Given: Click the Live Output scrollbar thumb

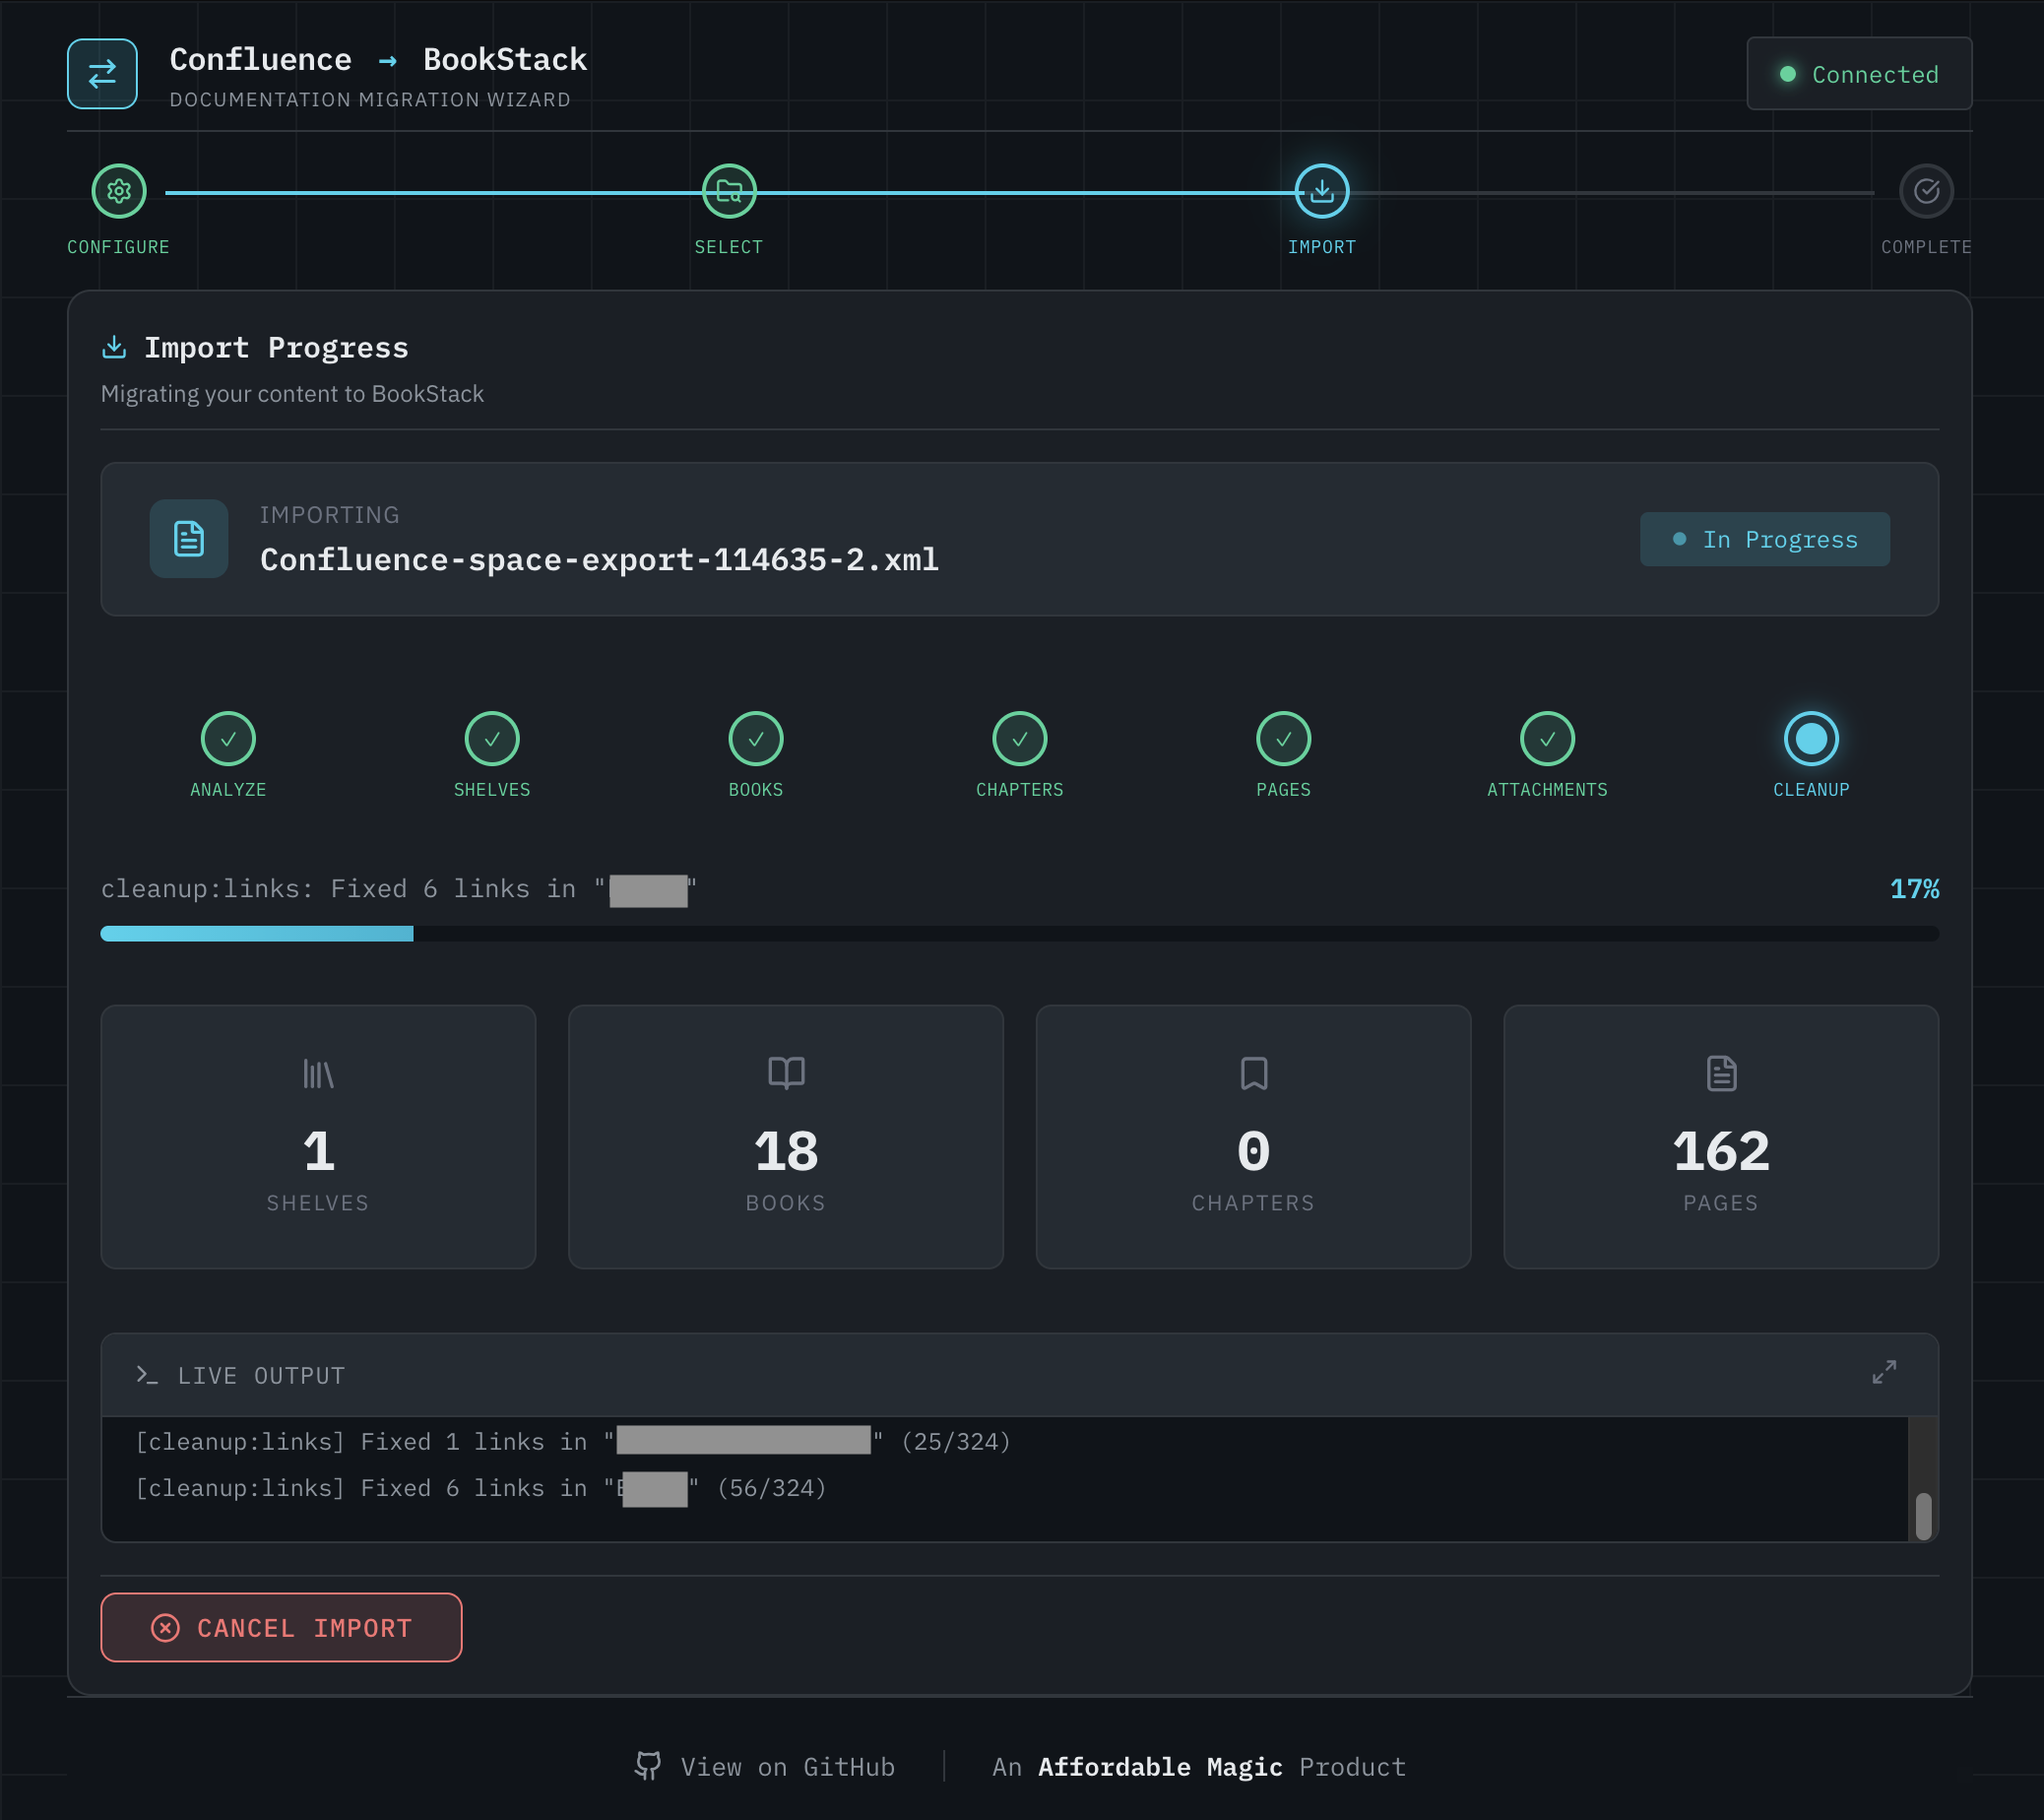Looking at the screenshot, I should tap(1923, 1516).
